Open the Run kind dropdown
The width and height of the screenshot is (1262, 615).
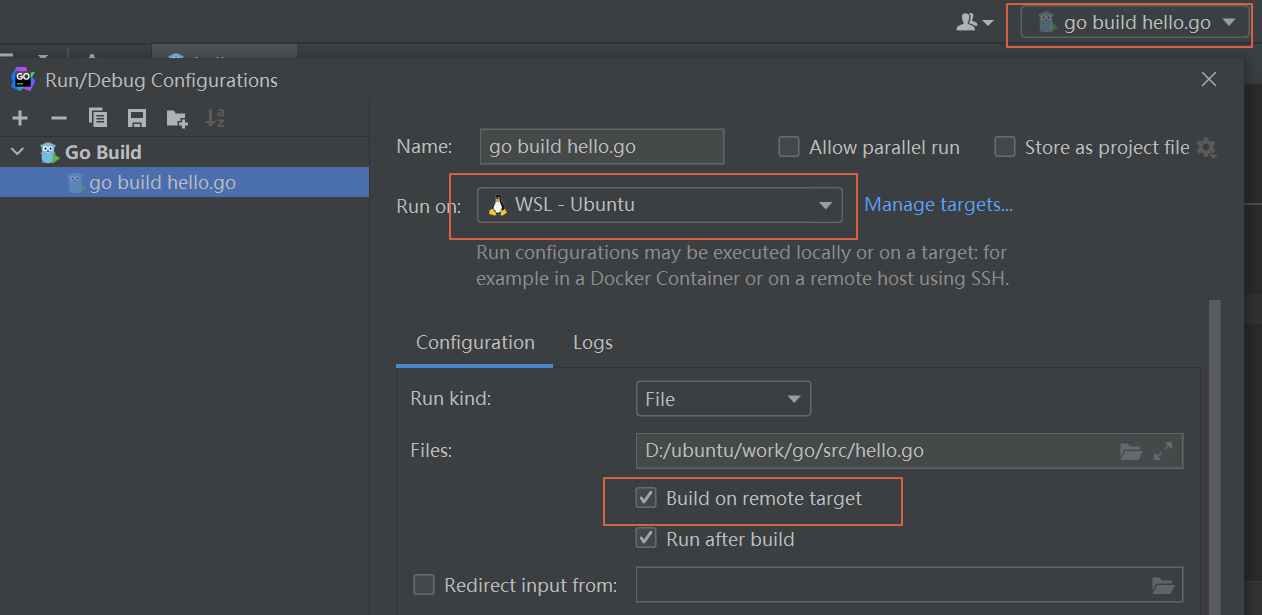[x=723, y=399]
